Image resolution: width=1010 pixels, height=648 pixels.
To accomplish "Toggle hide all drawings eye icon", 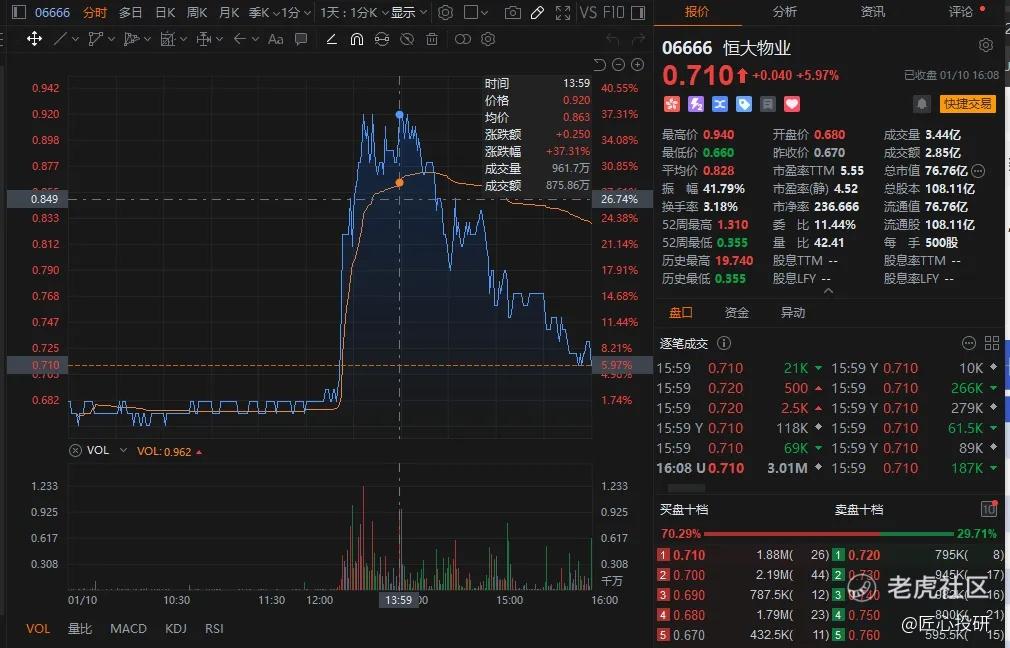I will tap(407, 39).
